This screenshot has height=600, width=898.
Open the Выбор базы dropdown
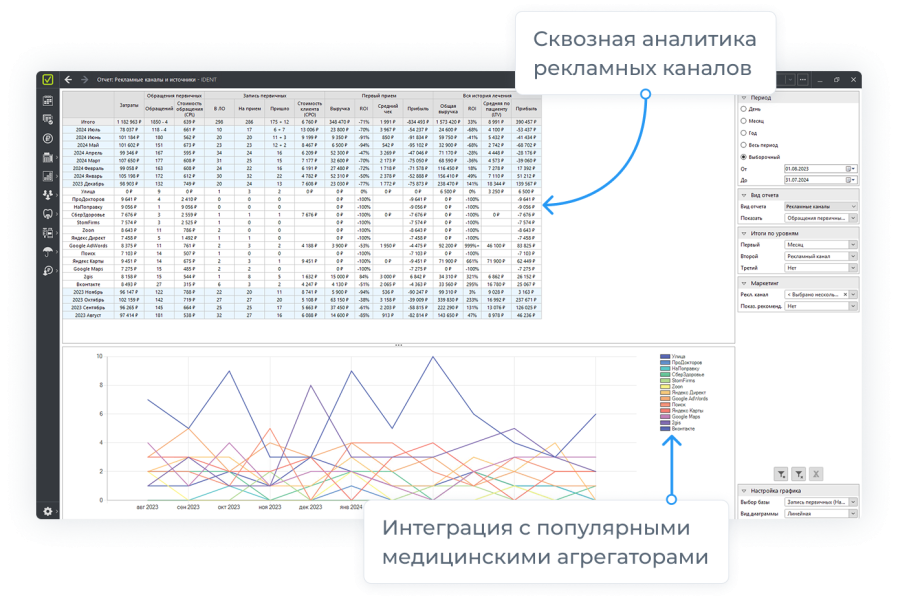point(820,502)
